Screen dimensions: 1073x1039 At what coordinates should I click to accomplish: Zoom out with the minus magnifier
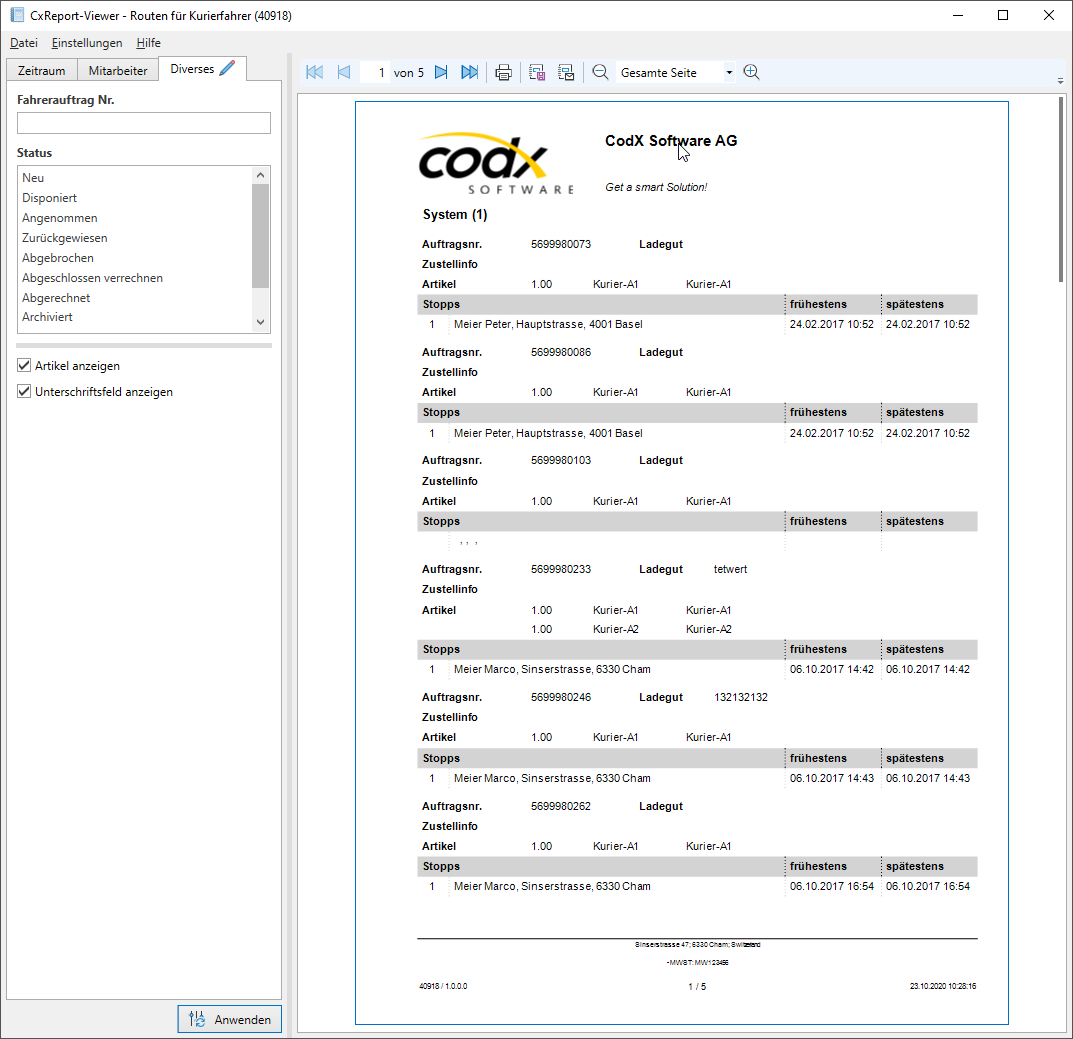pyautogui.click(x=600, y=72)
